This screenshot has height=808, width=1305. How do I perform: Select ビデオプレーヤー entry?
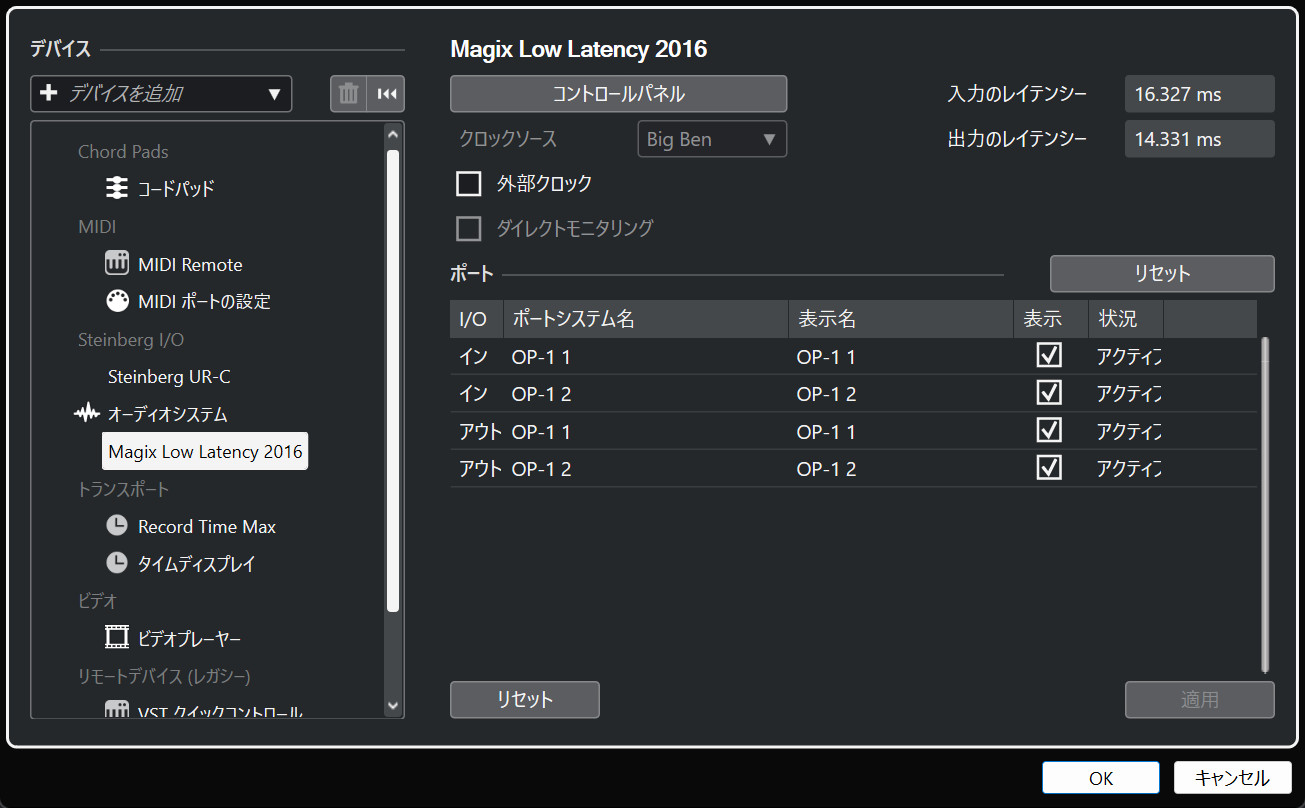click(x=189, y=637)
